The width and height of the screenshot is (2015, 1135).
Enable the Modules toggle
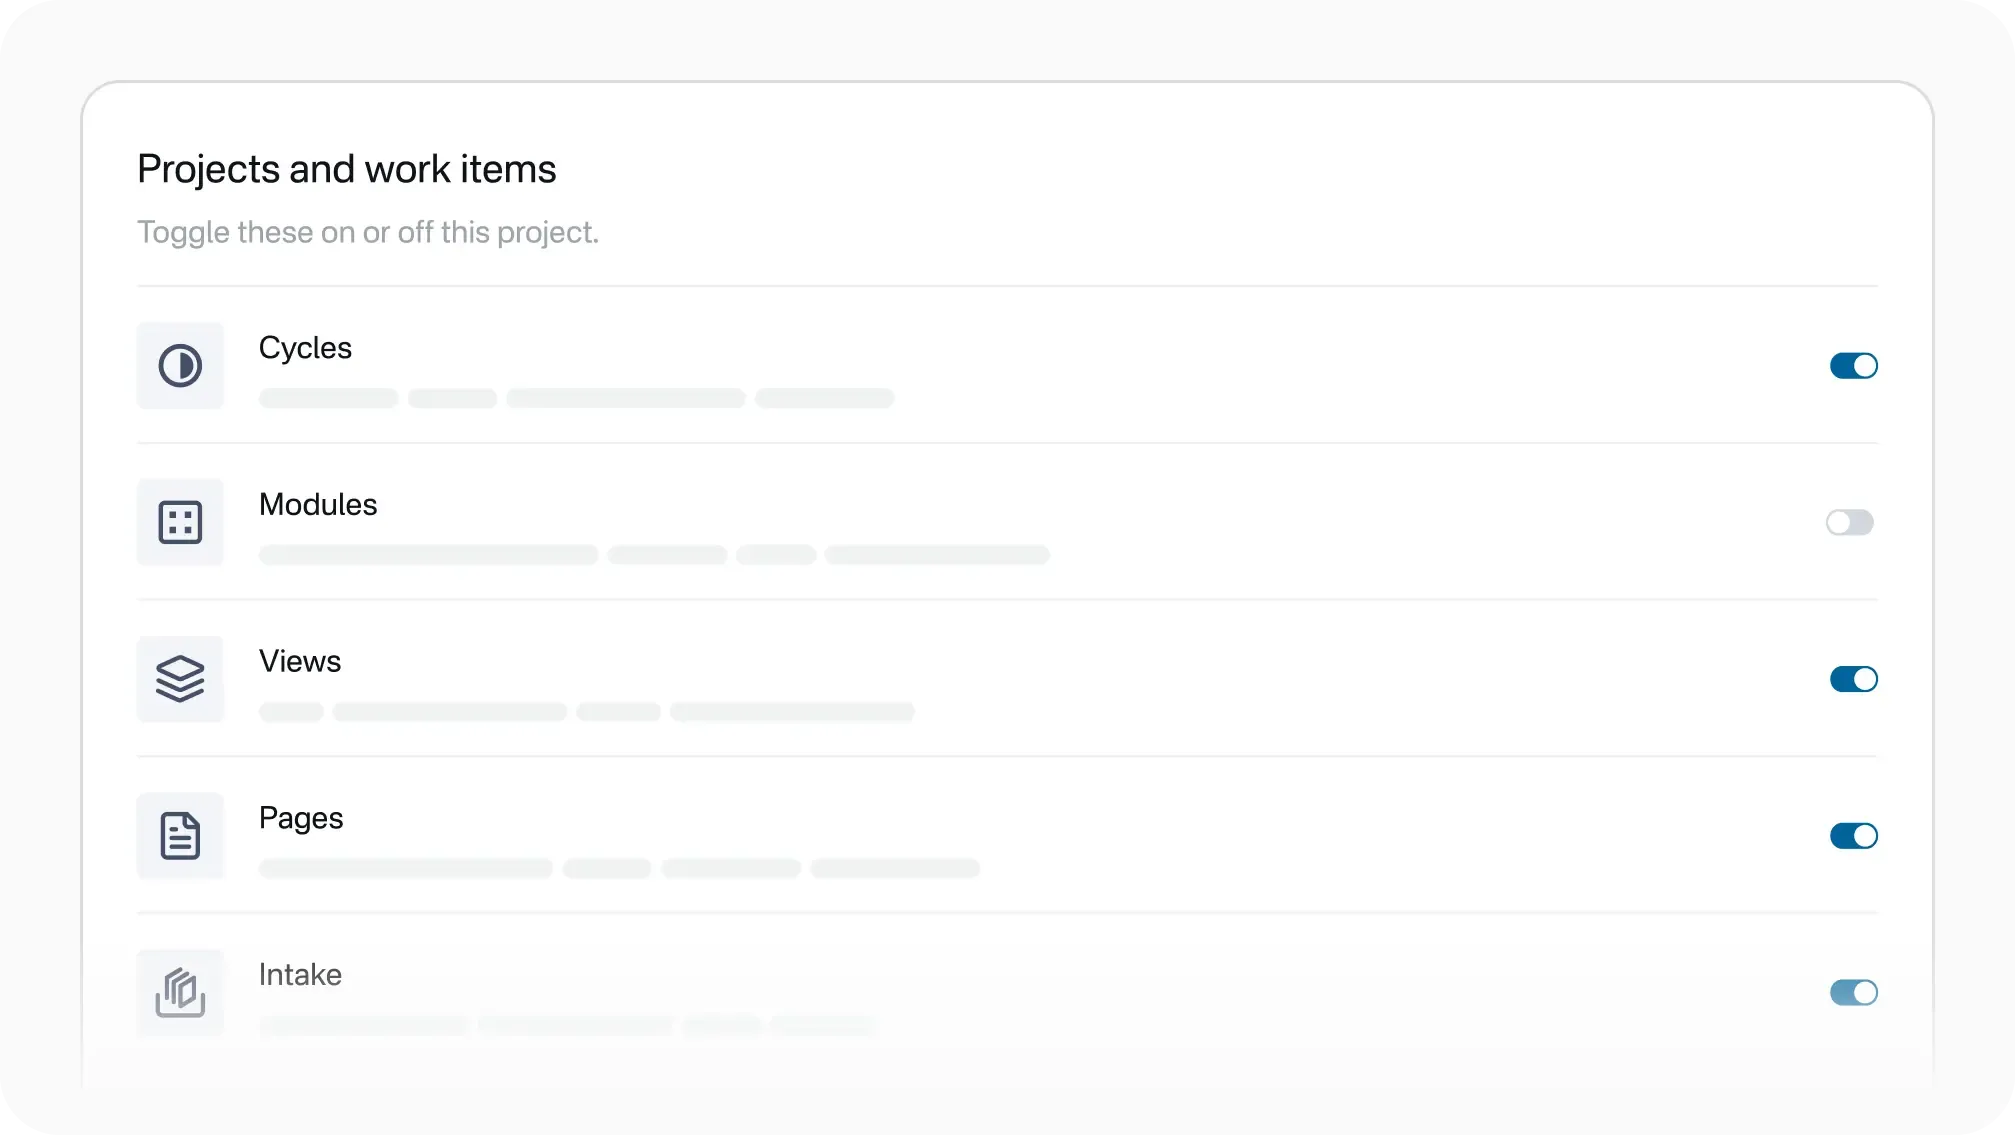1849,522
